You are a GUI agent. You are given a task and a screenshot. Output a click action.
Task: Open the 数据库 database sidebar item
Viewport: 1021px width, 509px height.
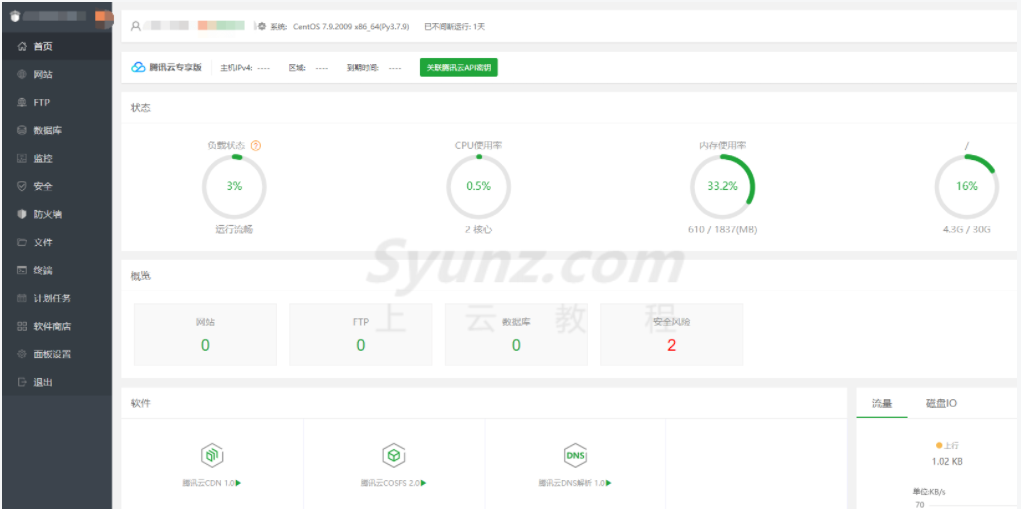[56, 130]
